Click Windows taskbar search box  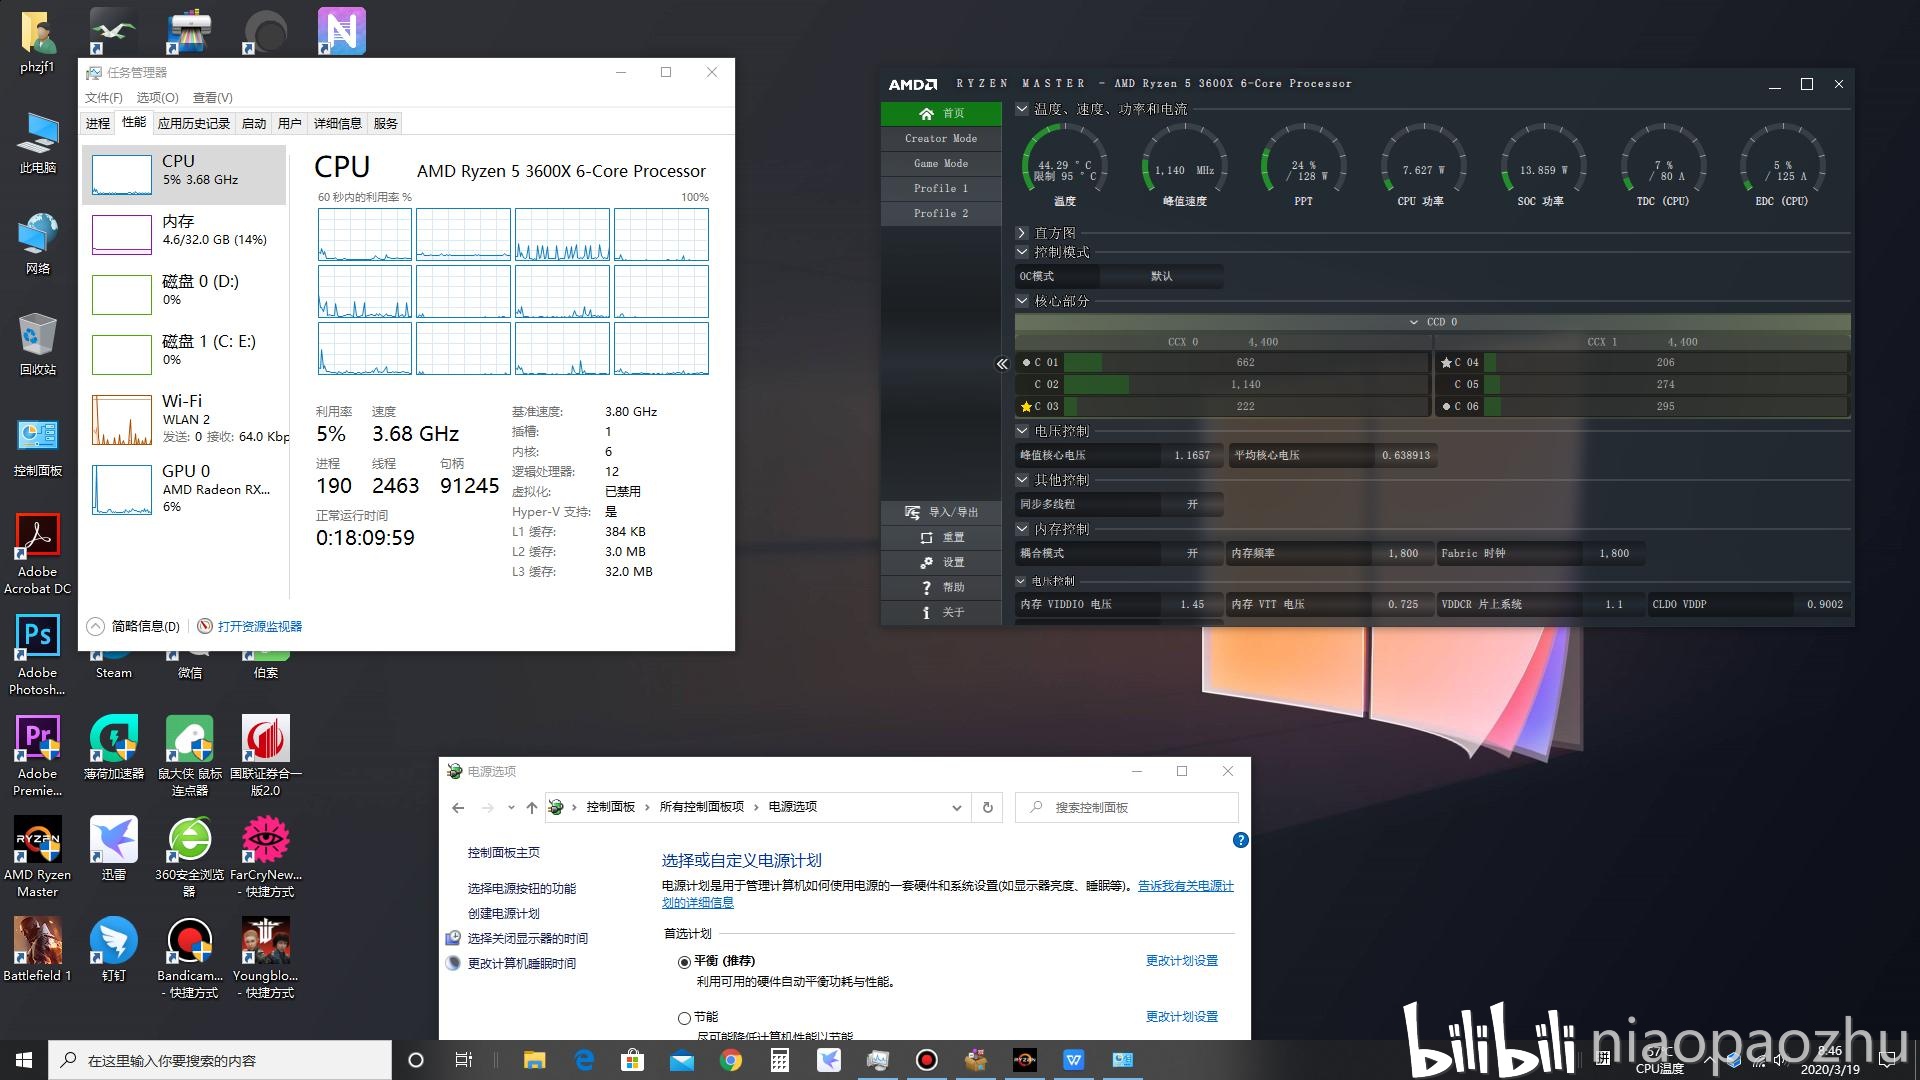220,1060
